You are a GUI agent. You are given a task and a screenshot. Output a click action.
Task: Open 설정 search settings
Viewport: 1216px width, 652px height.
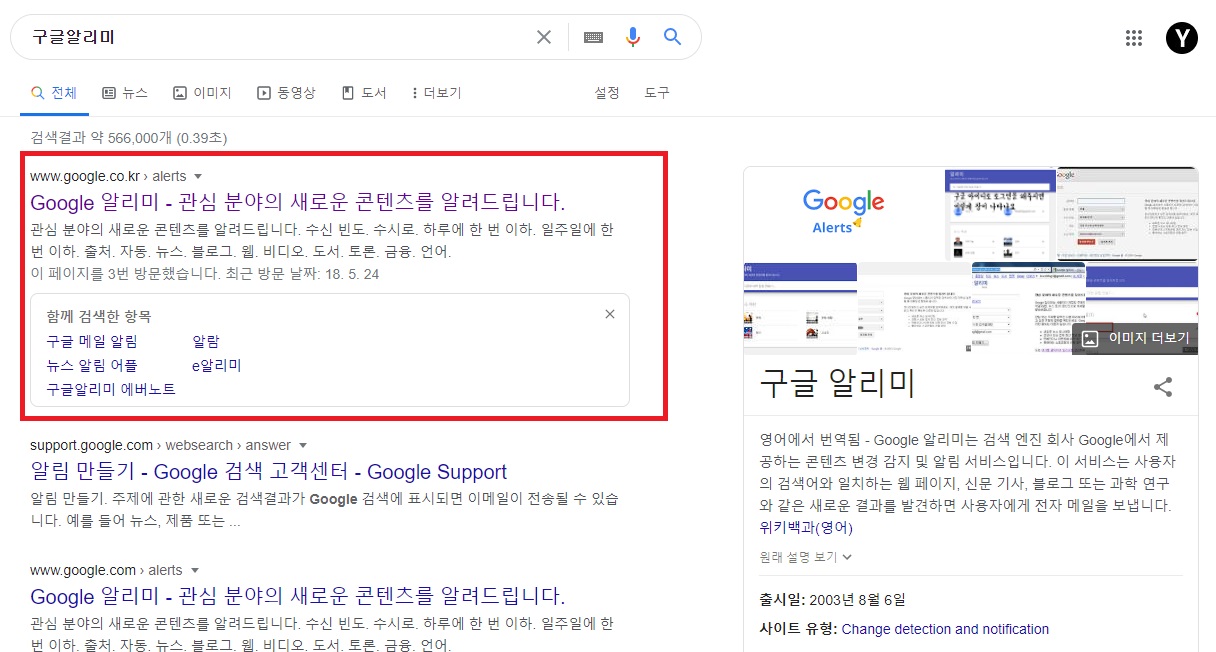[607, 93]
